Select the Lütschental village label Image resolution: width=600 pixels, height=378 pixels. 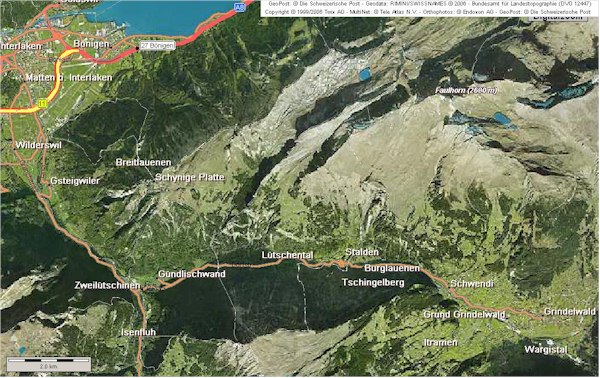287,255
